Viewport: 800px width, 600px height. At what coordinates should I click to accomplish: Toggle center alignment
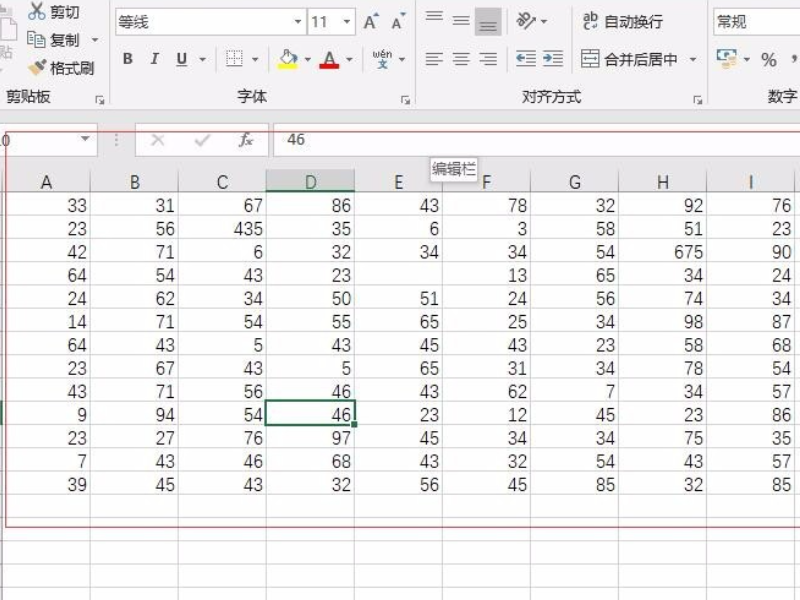pos(461,59)
